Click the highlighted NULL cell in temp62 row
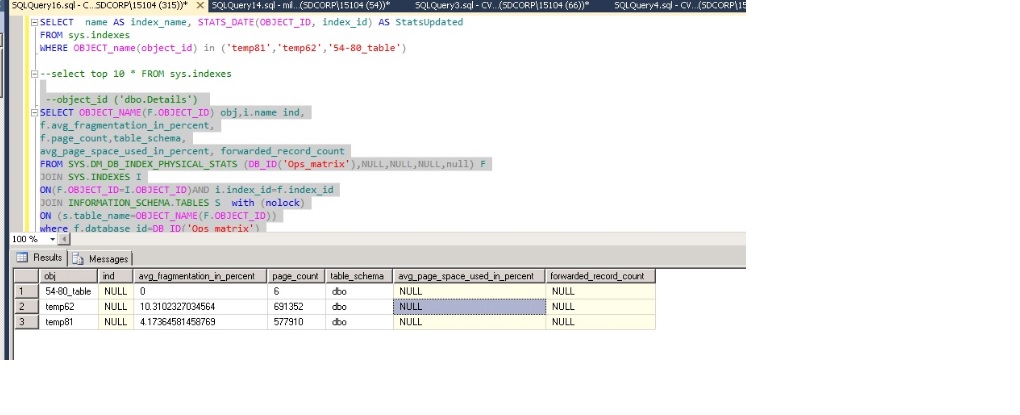This screenshot has width=1020, height=415. 469,306
